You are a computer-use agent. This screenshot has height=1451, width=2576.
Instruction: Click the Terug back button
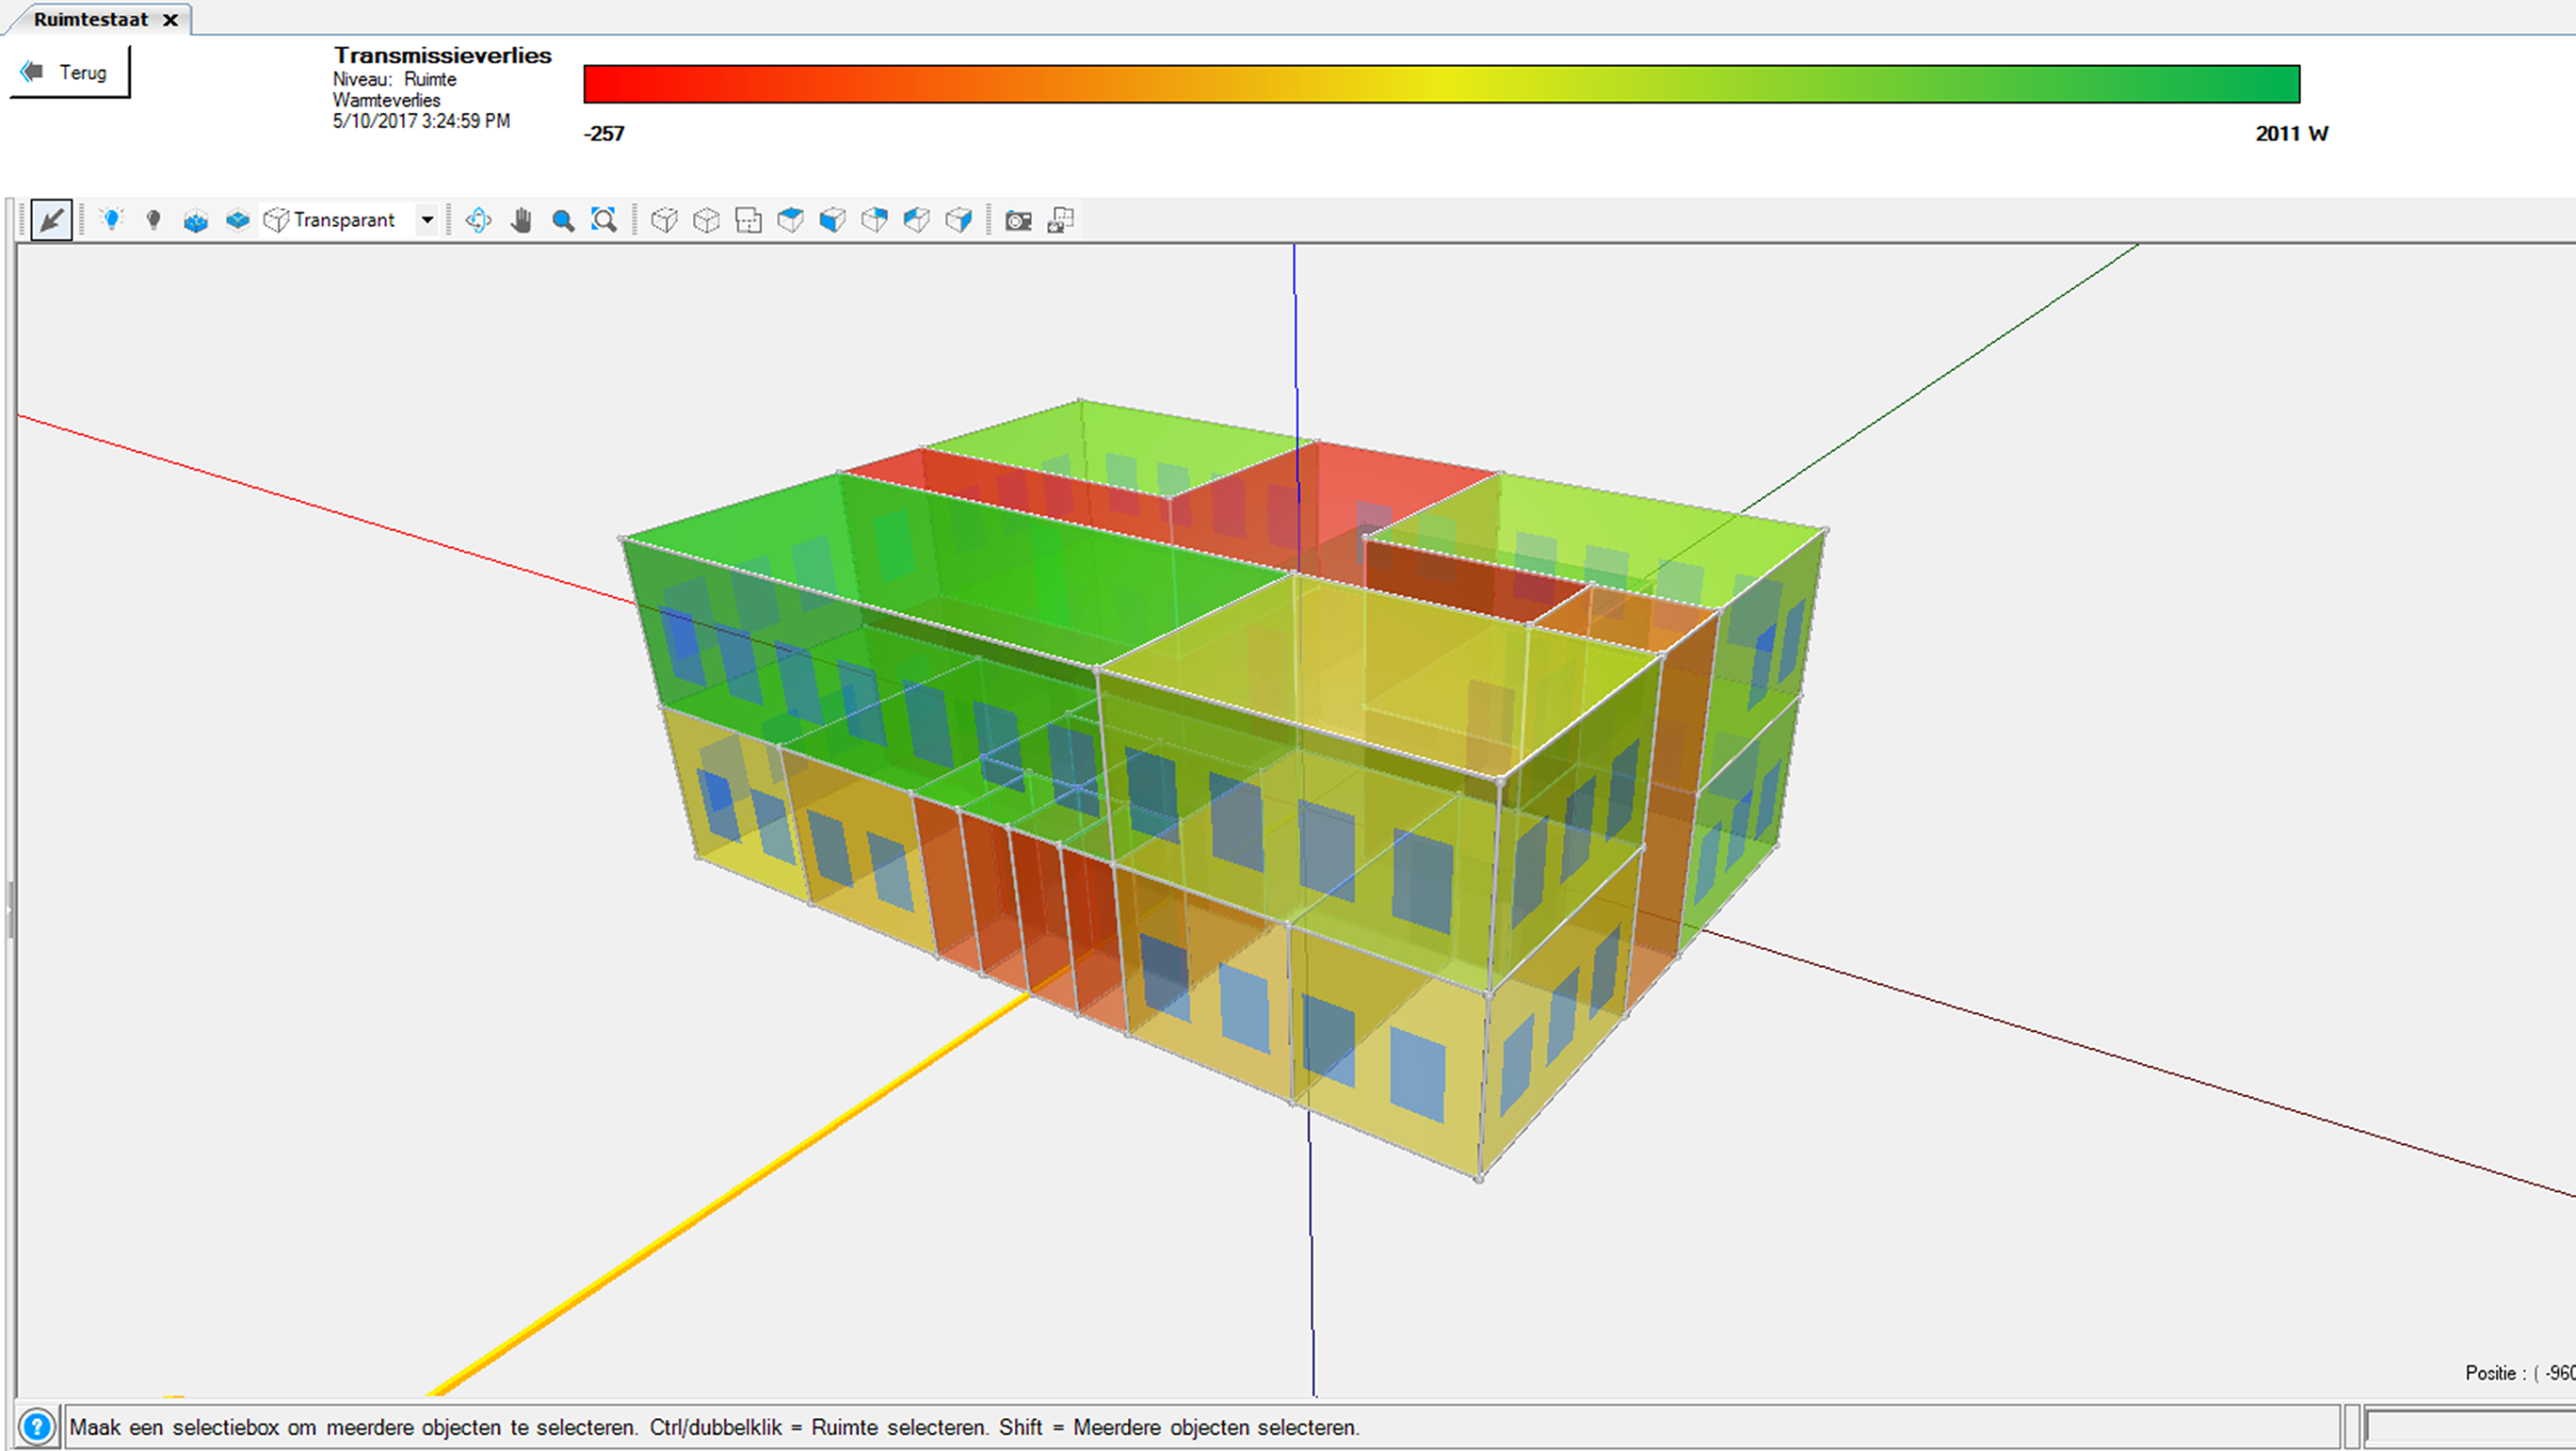69,73
